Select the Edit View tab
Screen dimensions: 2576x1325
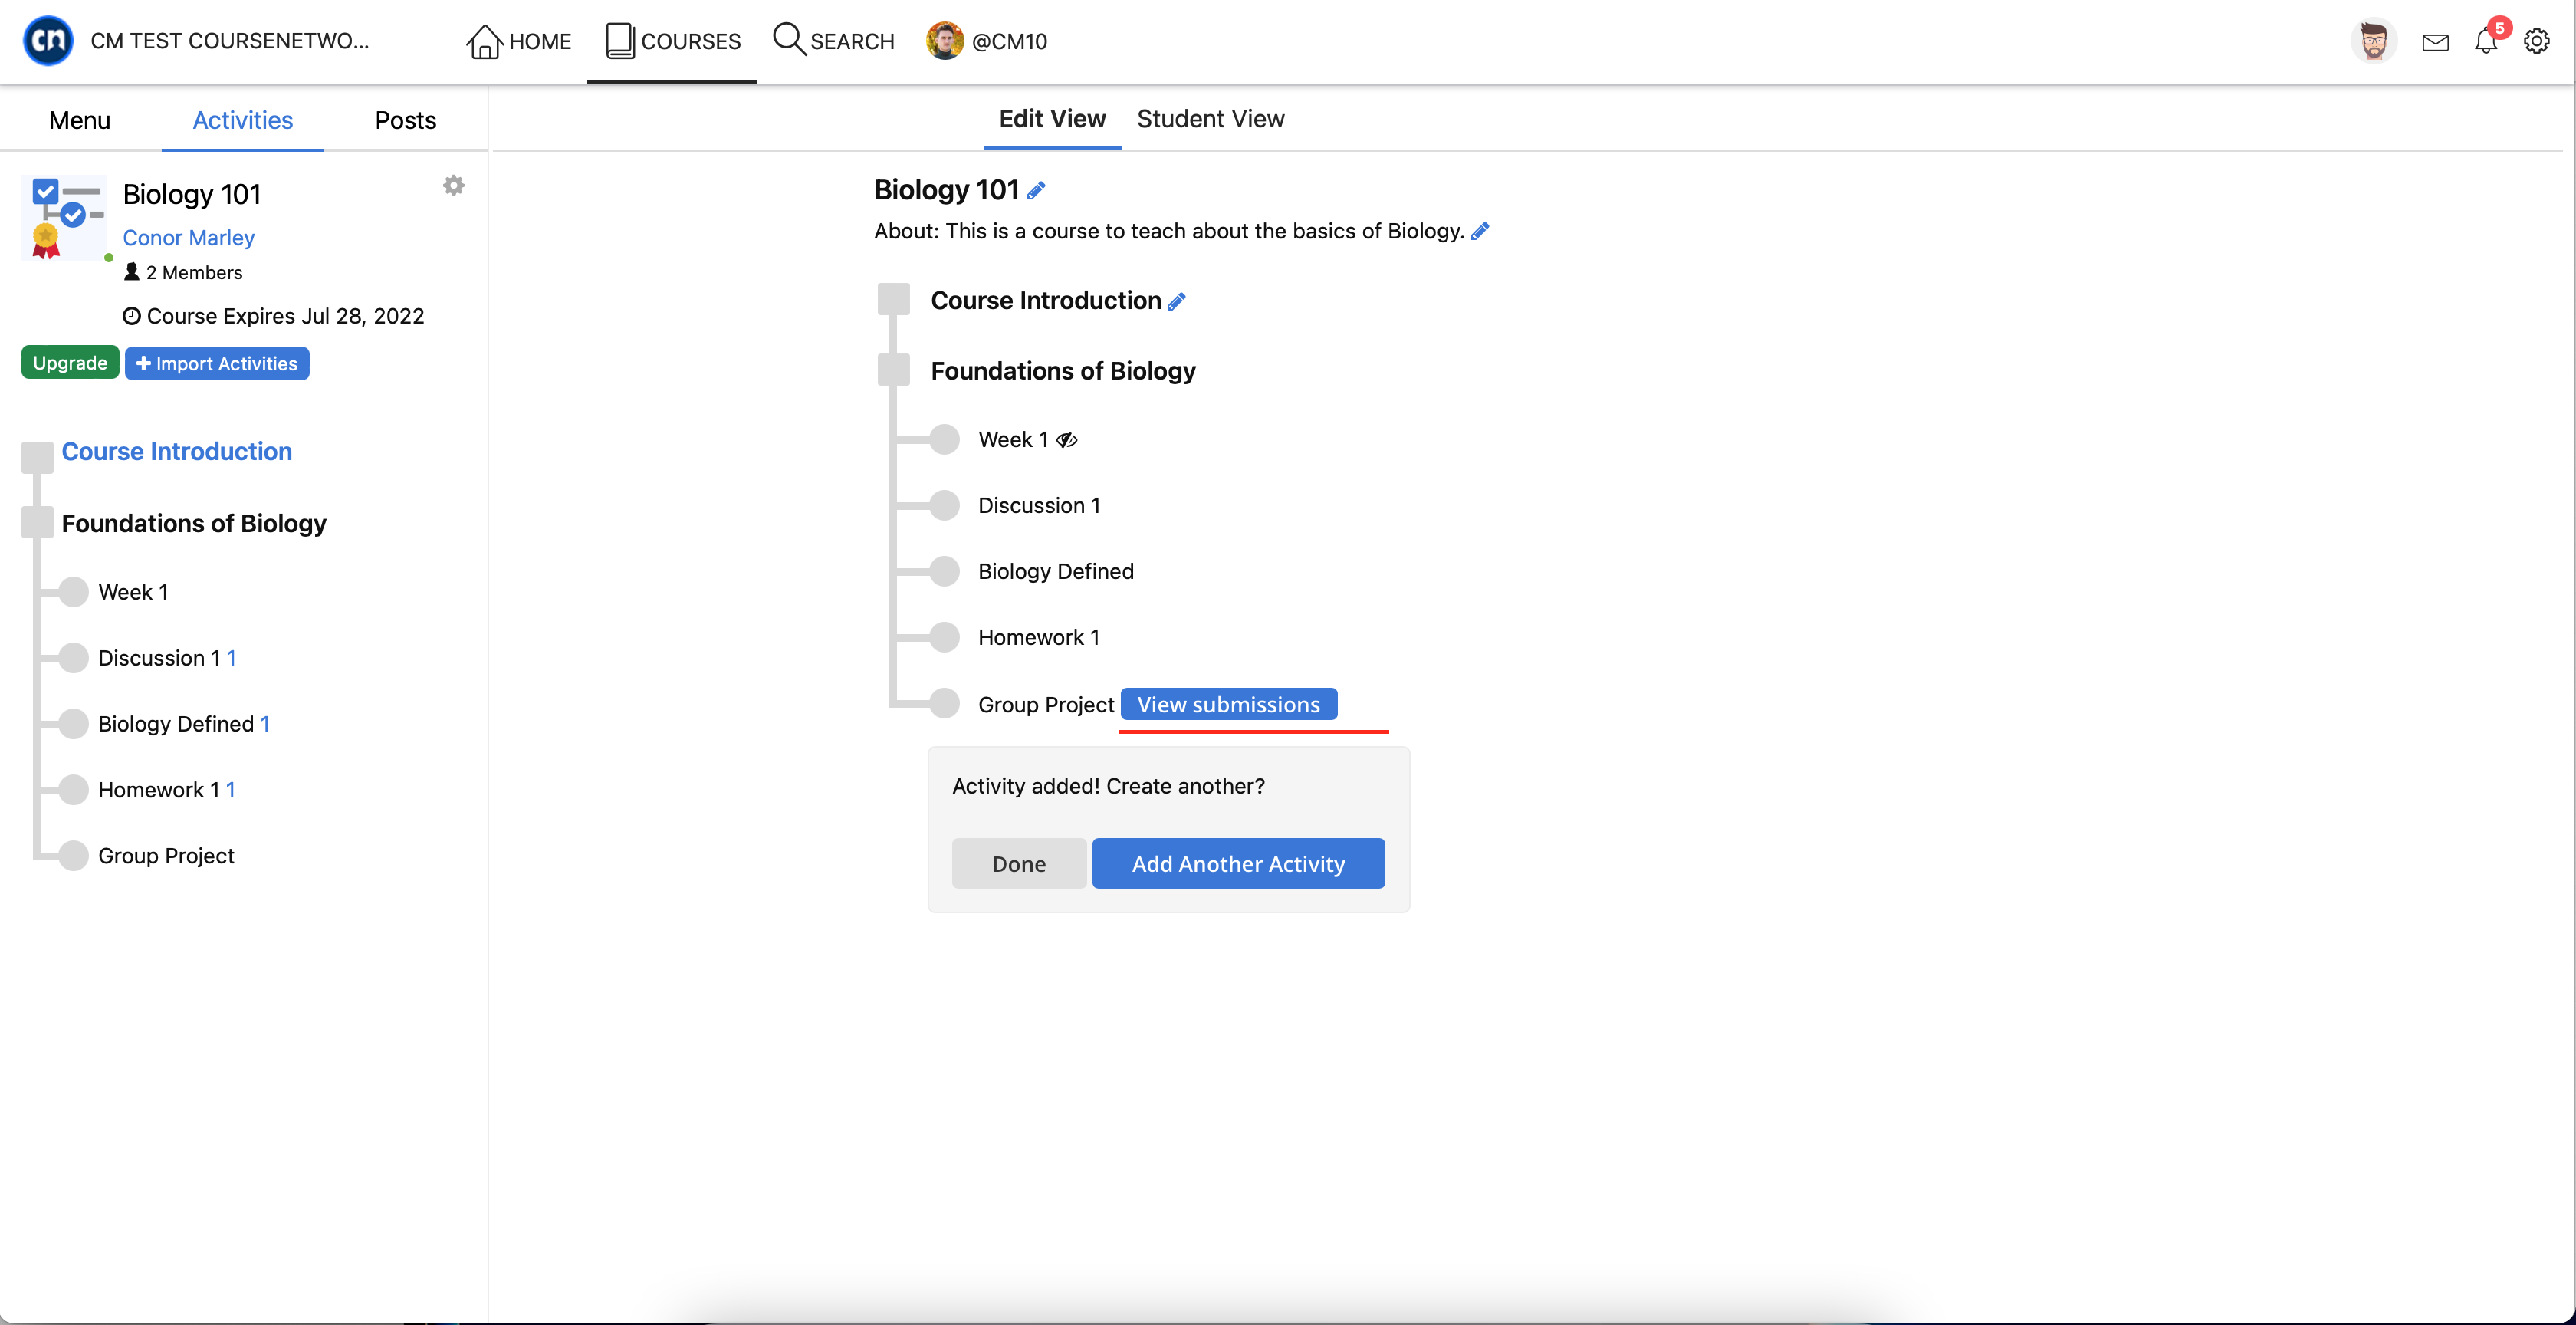coord(1052,119)
